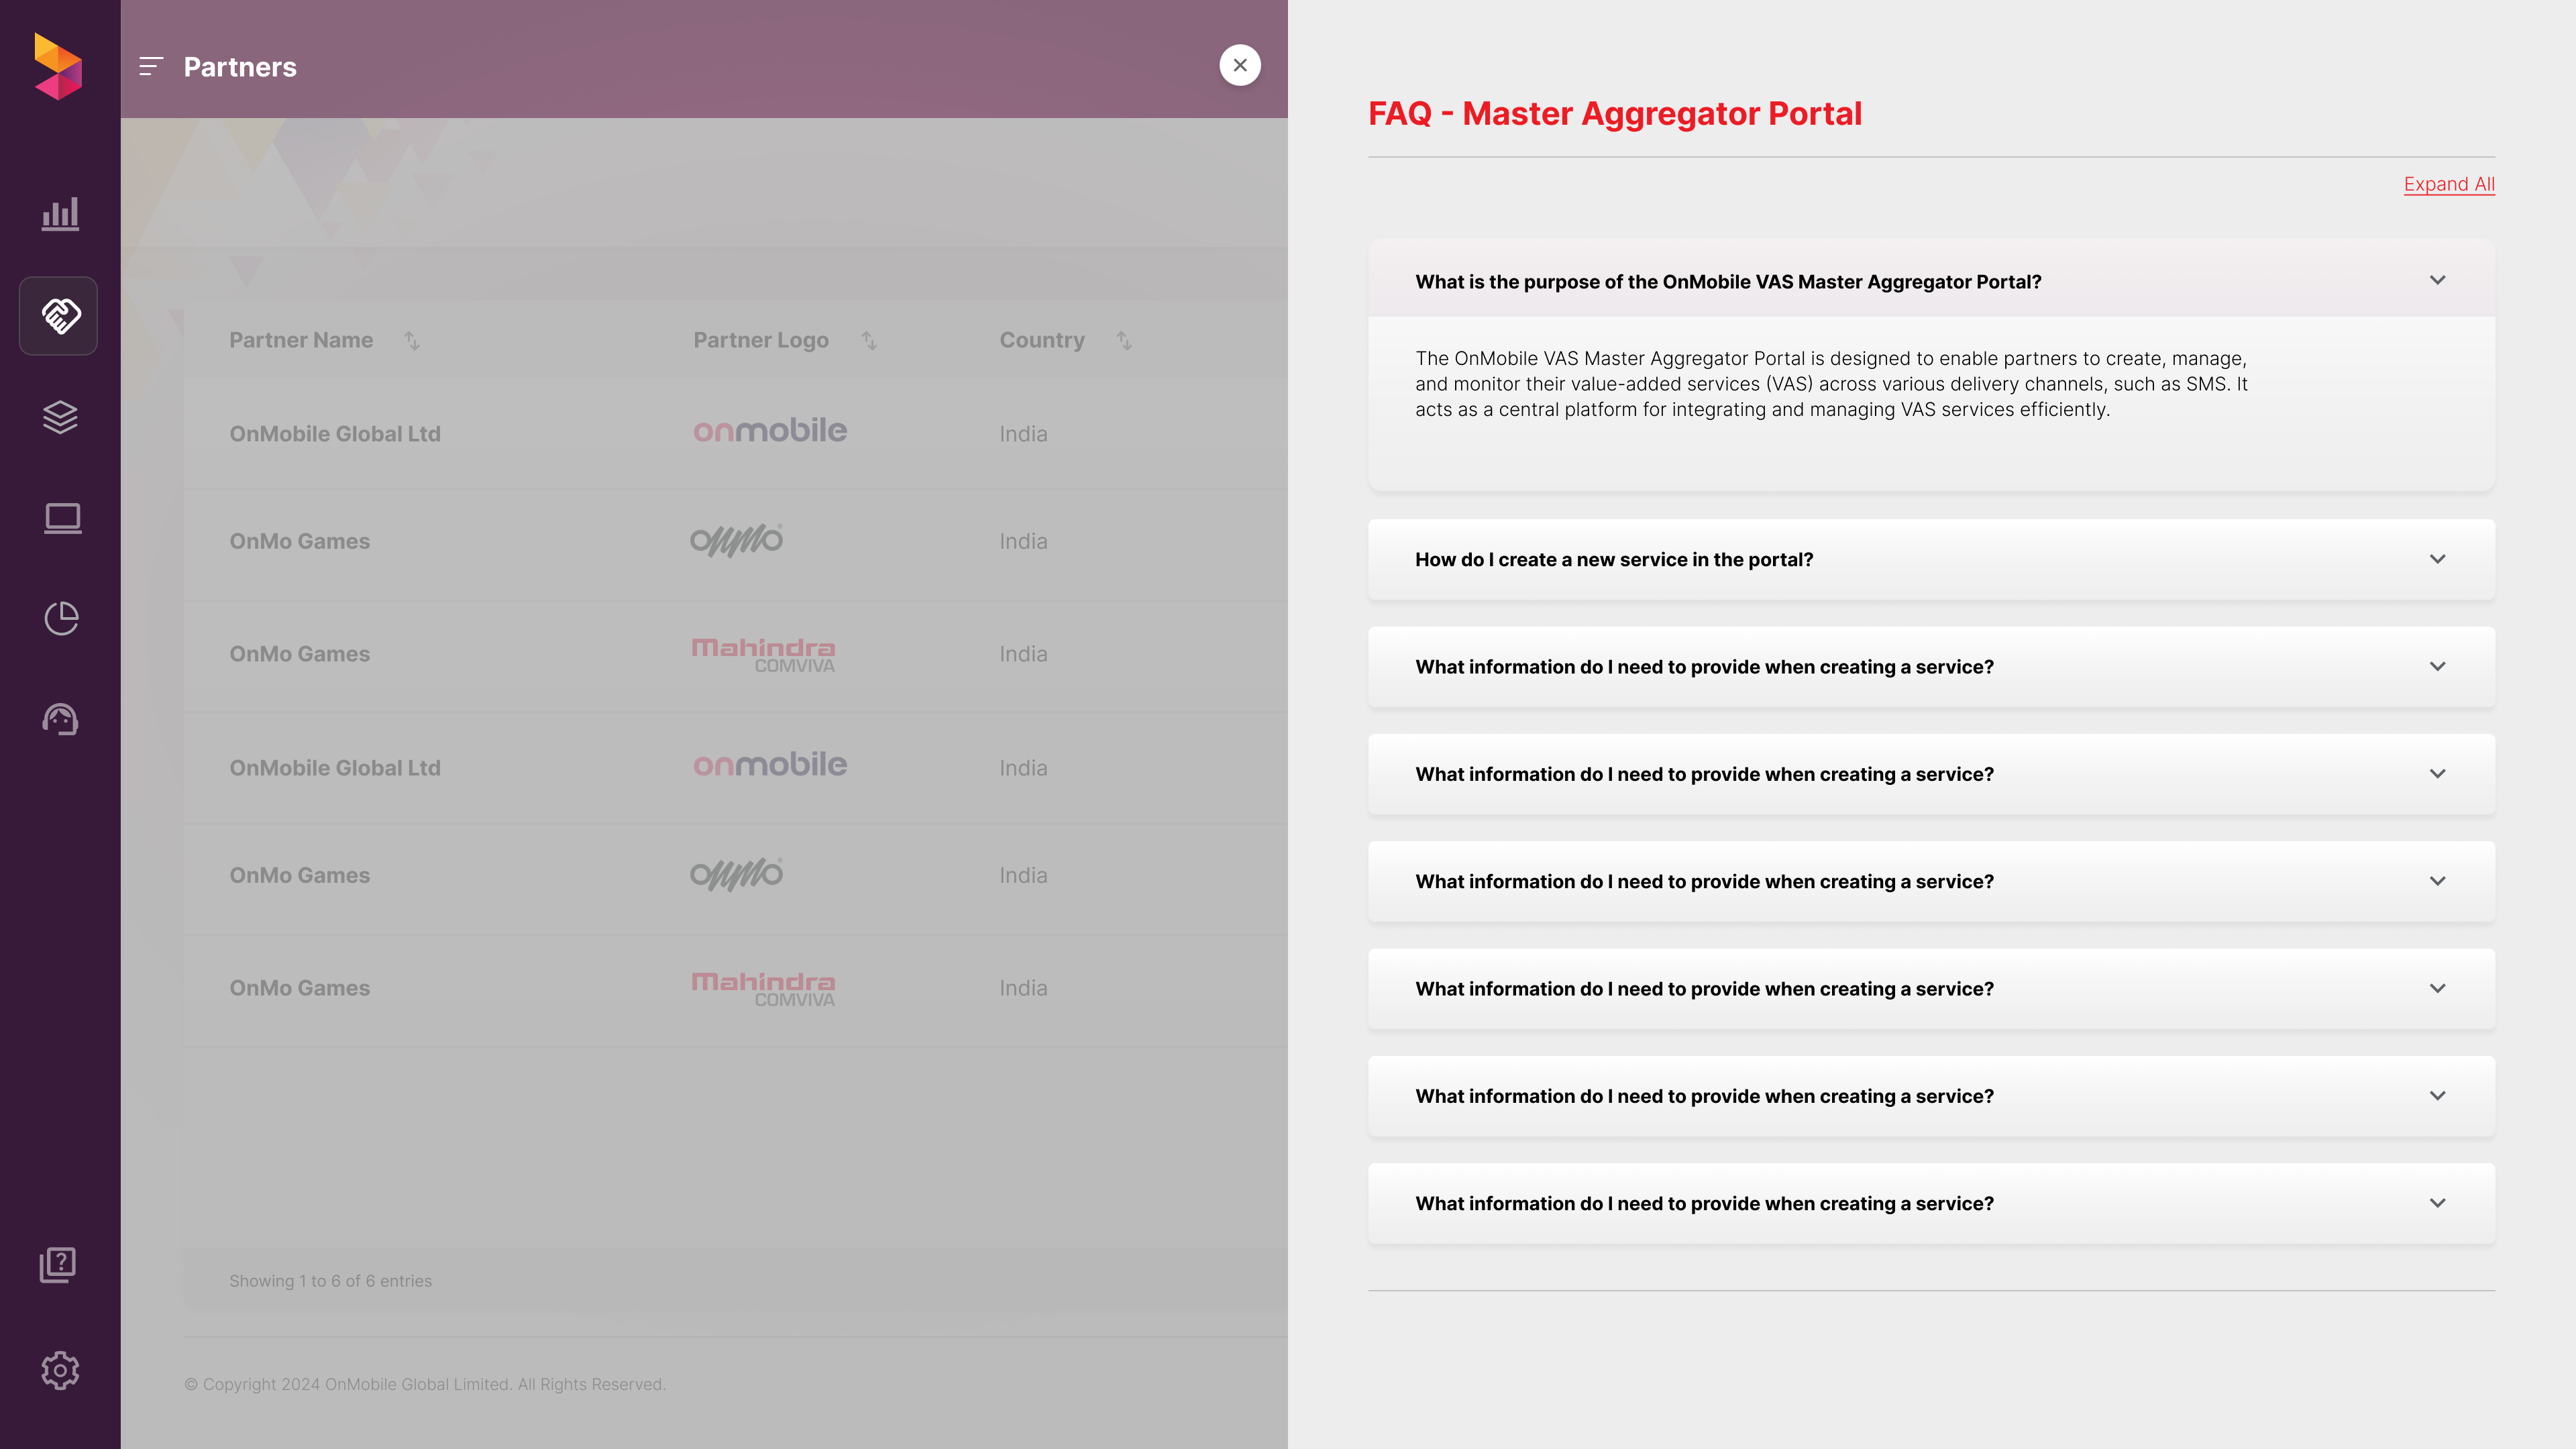
Task: Close the FAQ panel with X button
Action: [x=1240, y=65]
